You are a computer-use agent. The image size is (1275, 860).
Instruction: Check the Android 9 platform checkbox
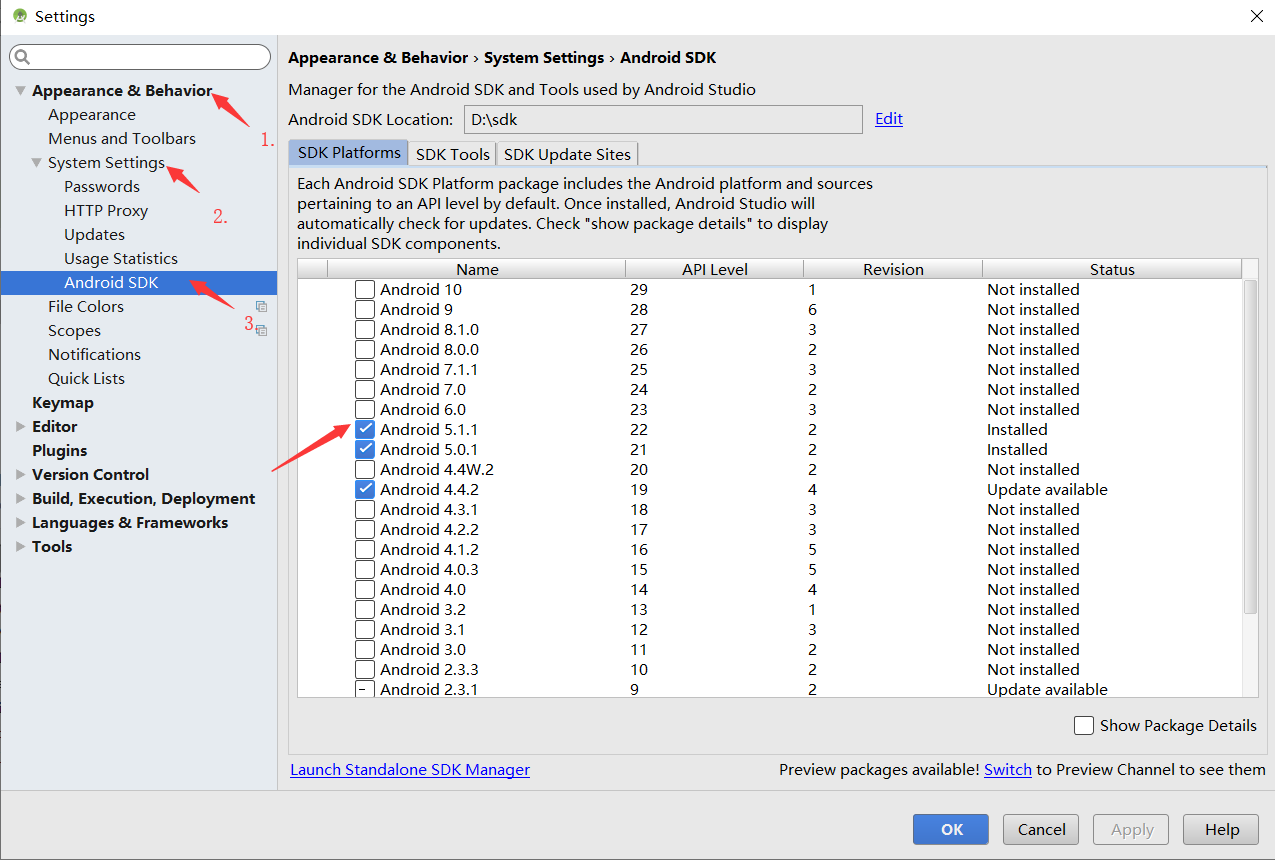tap(365, 310)
